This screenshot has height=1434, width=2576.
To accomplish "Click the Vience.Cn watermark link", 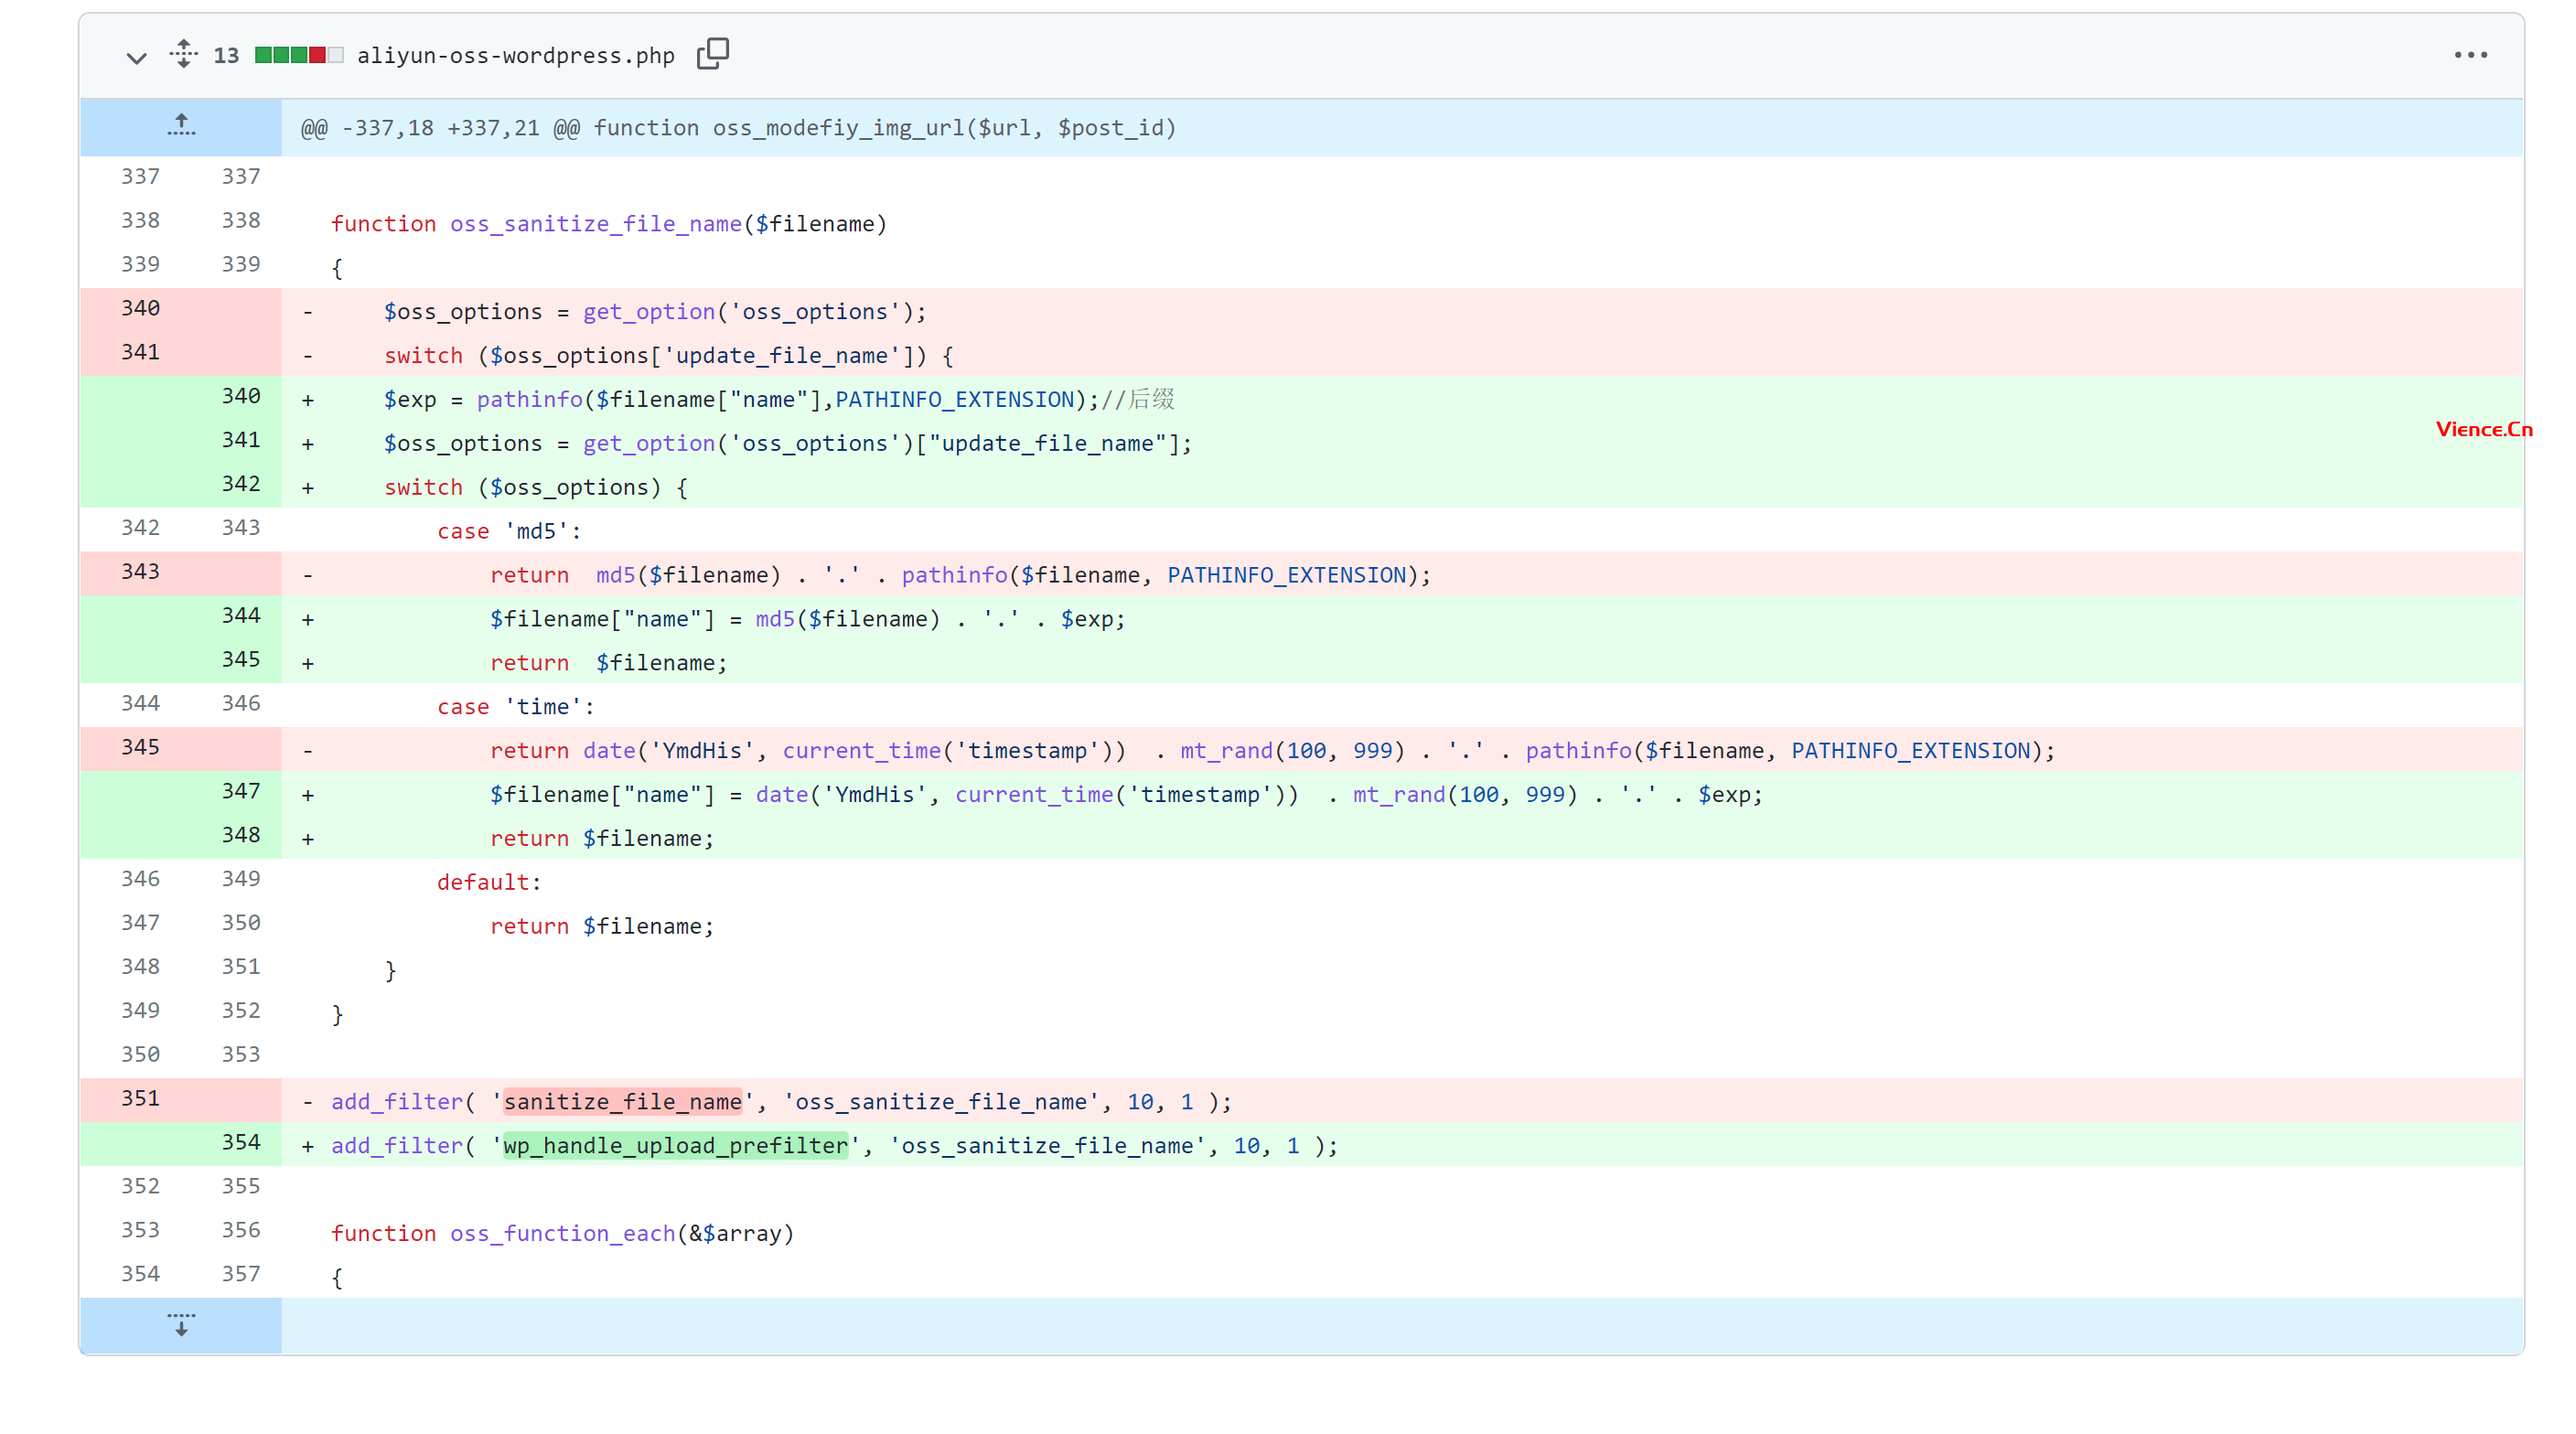I will 2484,430.
